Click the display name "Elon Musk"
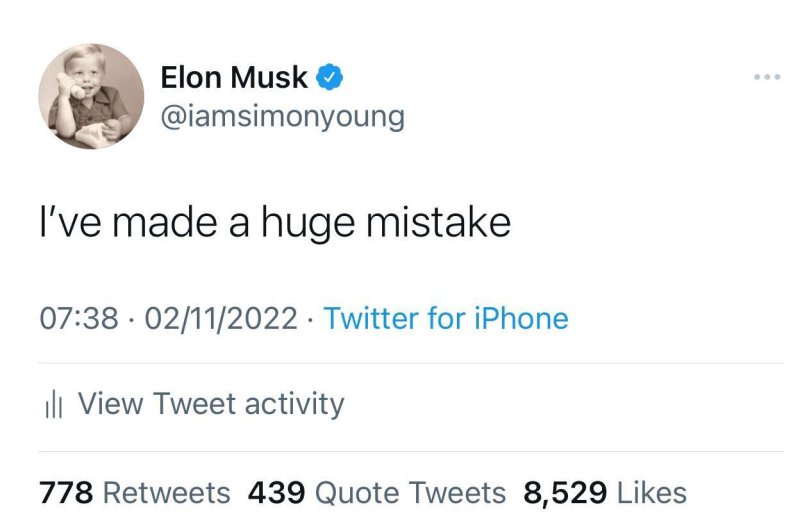 pos(234,76)
